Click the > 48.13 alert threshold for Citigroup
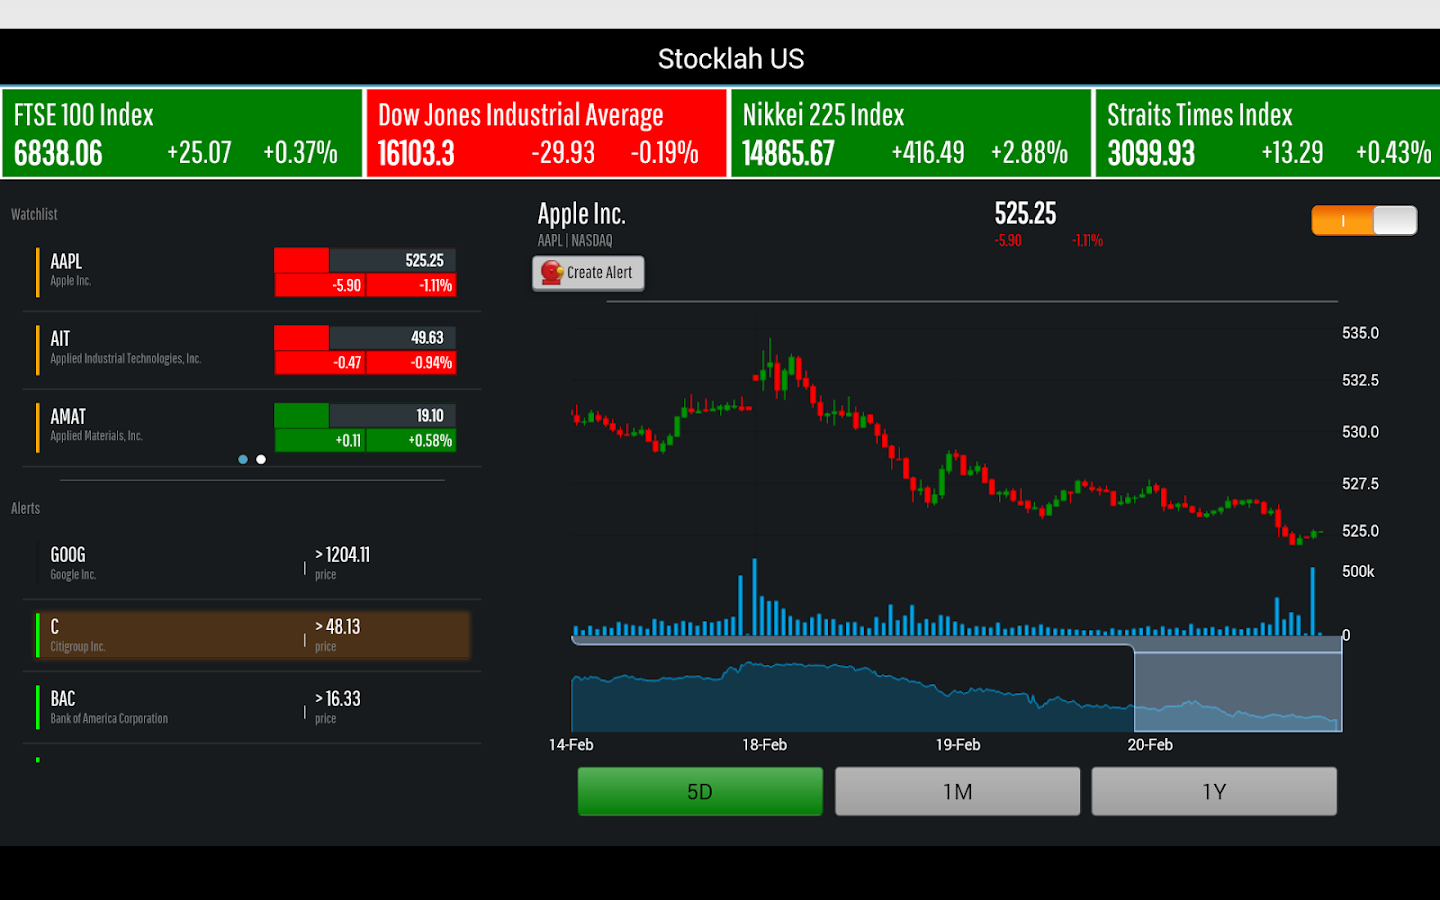 pyautogui.click(x=337, y=627)
